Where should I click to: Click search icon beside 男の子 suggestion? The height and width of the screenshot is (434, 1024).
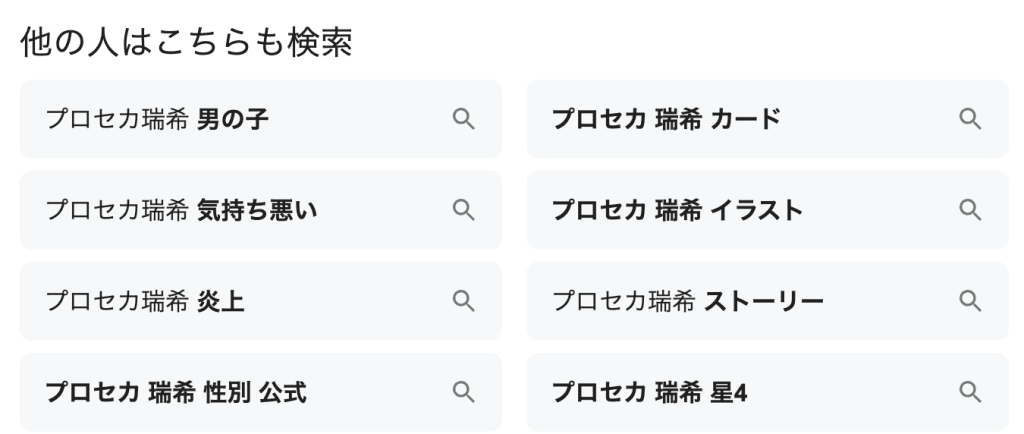click(463, 119)
